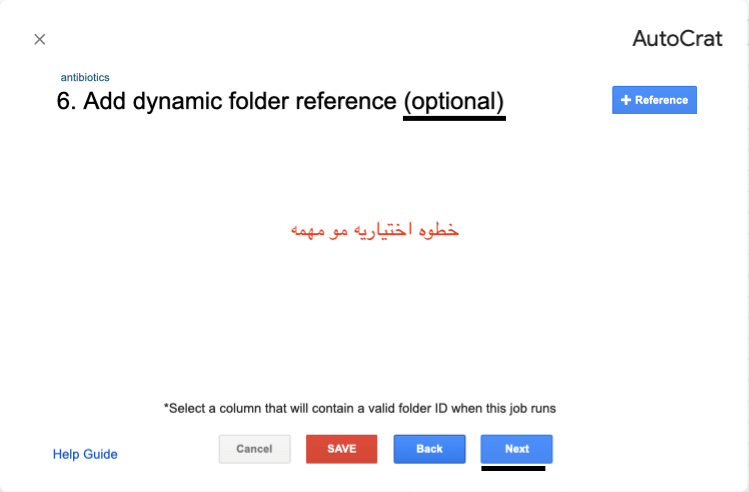Viewport: 749px width, 492px height.
Task: Go Back to the previous step
Action: click(x=429, y=449)
